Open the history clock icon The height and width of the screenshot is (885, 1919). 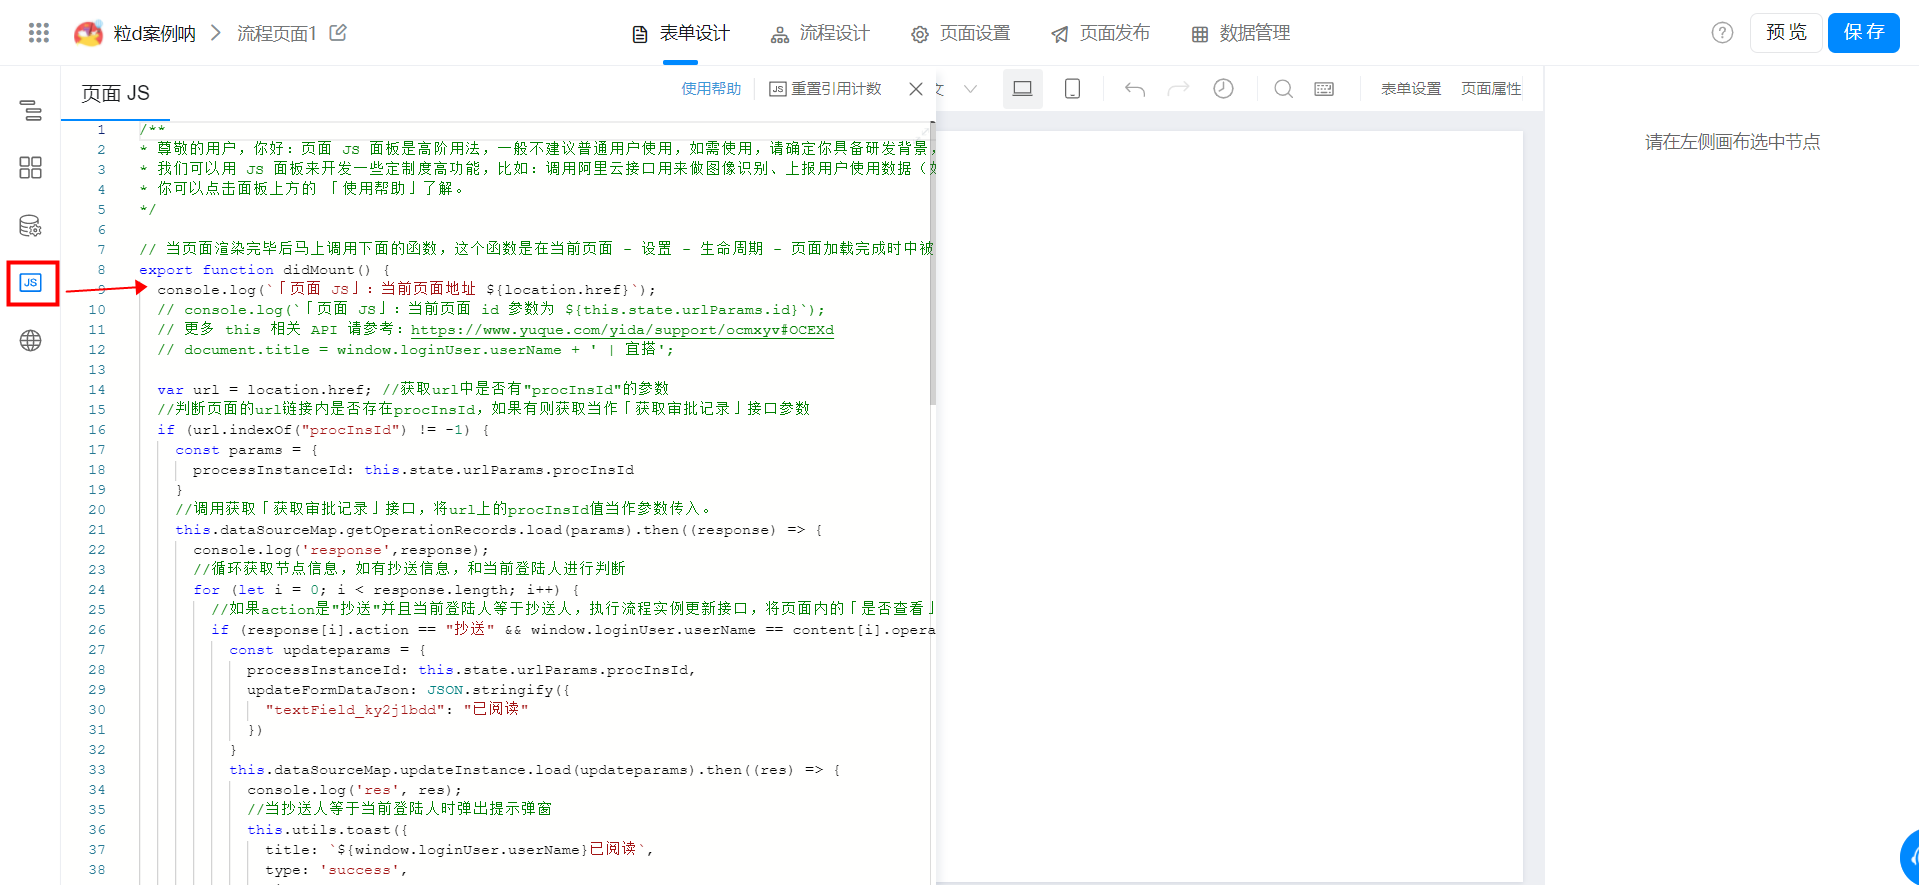point(1223,89)
